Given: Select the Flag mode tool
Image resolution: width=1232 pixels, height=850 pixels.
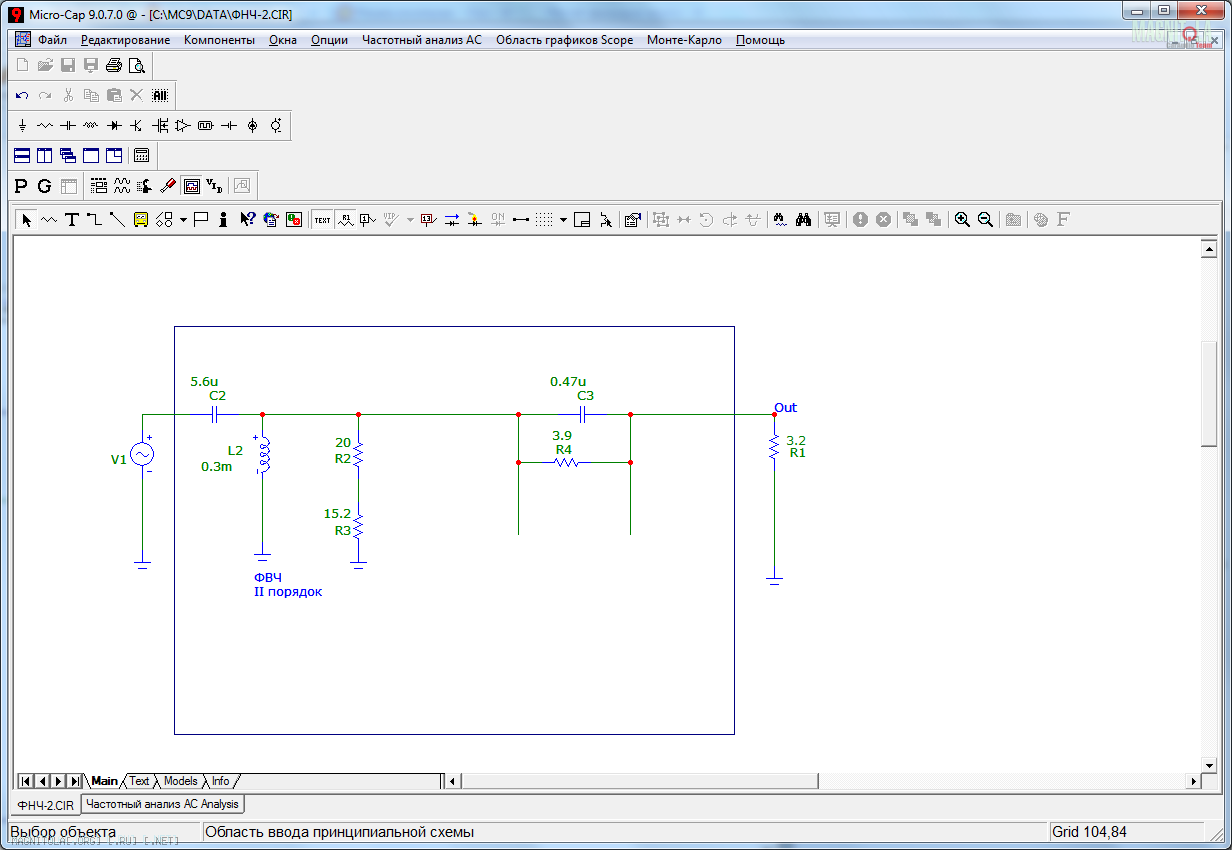Looking at the screenshot, I should (x=201, y=220).
